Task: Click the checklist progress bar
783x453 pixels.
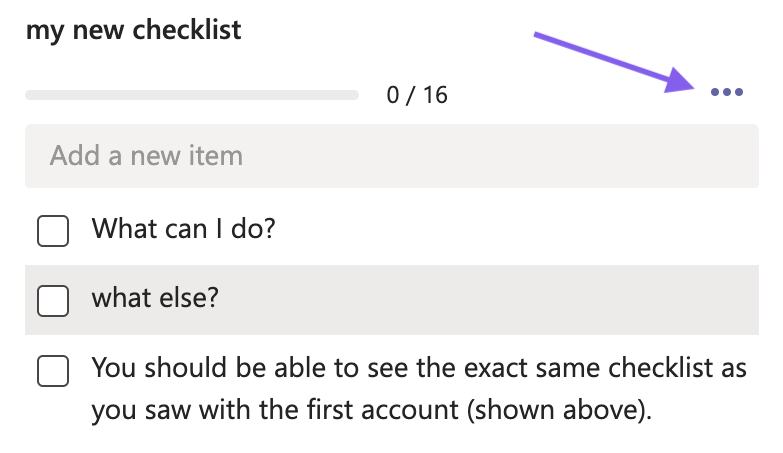Action: [x=192, y=95]
